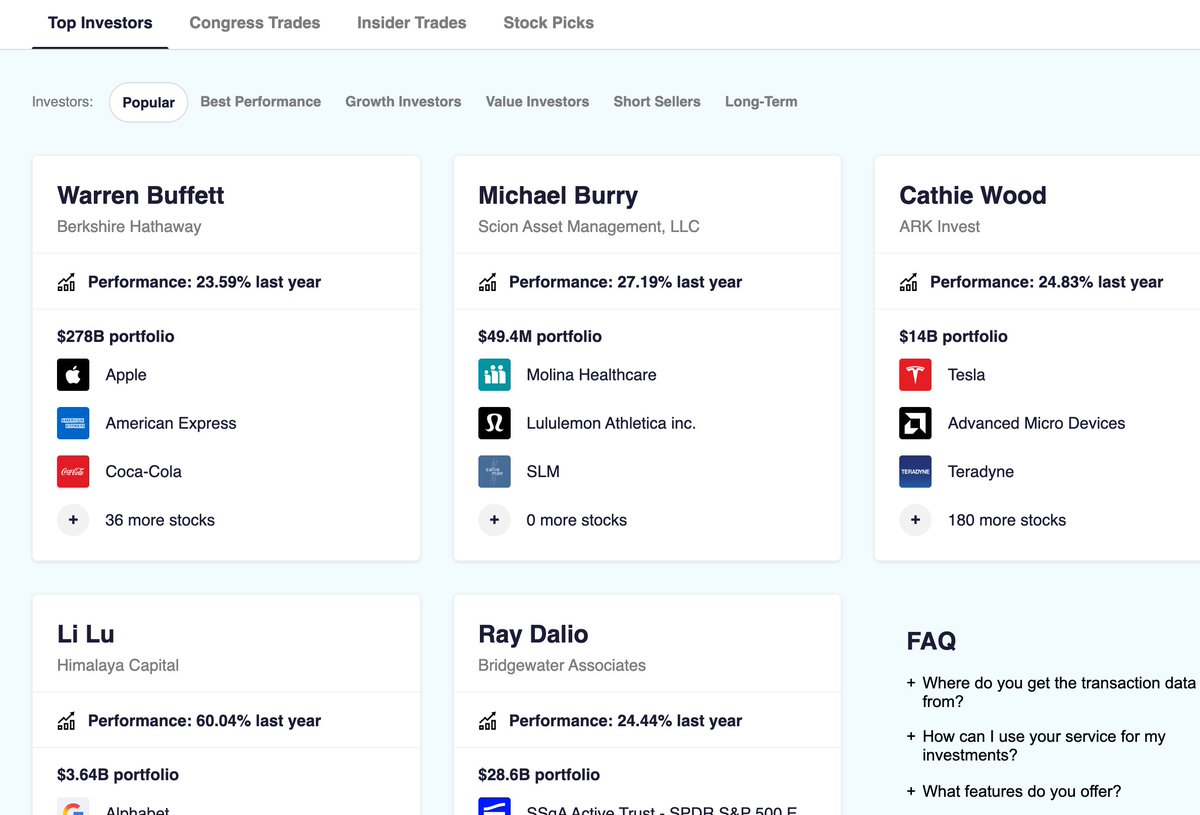The height and width of the screenshot is (815, 1200).
Task: Open the Insider Trades tab
Action: click(x=412, y=22)
